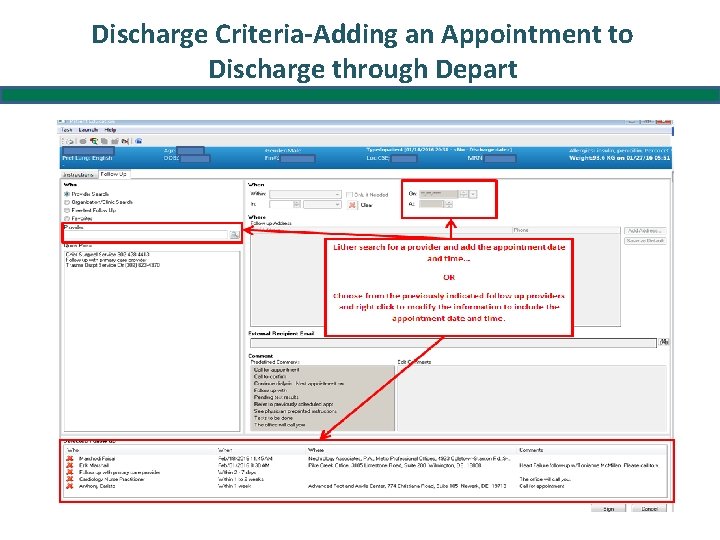Click the Save as Default button
This screenshot has width=720, height=540.
(x=645, y=241)
